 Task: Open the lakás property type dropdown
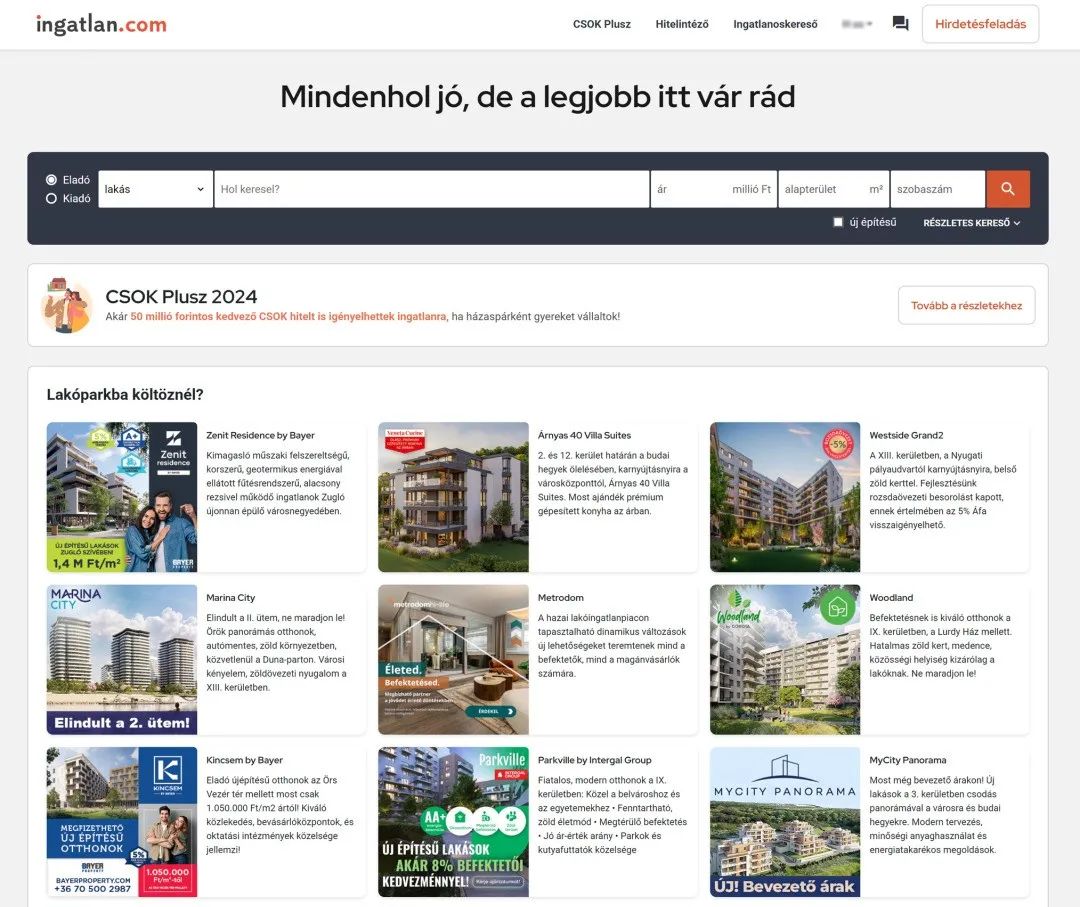click(155, 189)
